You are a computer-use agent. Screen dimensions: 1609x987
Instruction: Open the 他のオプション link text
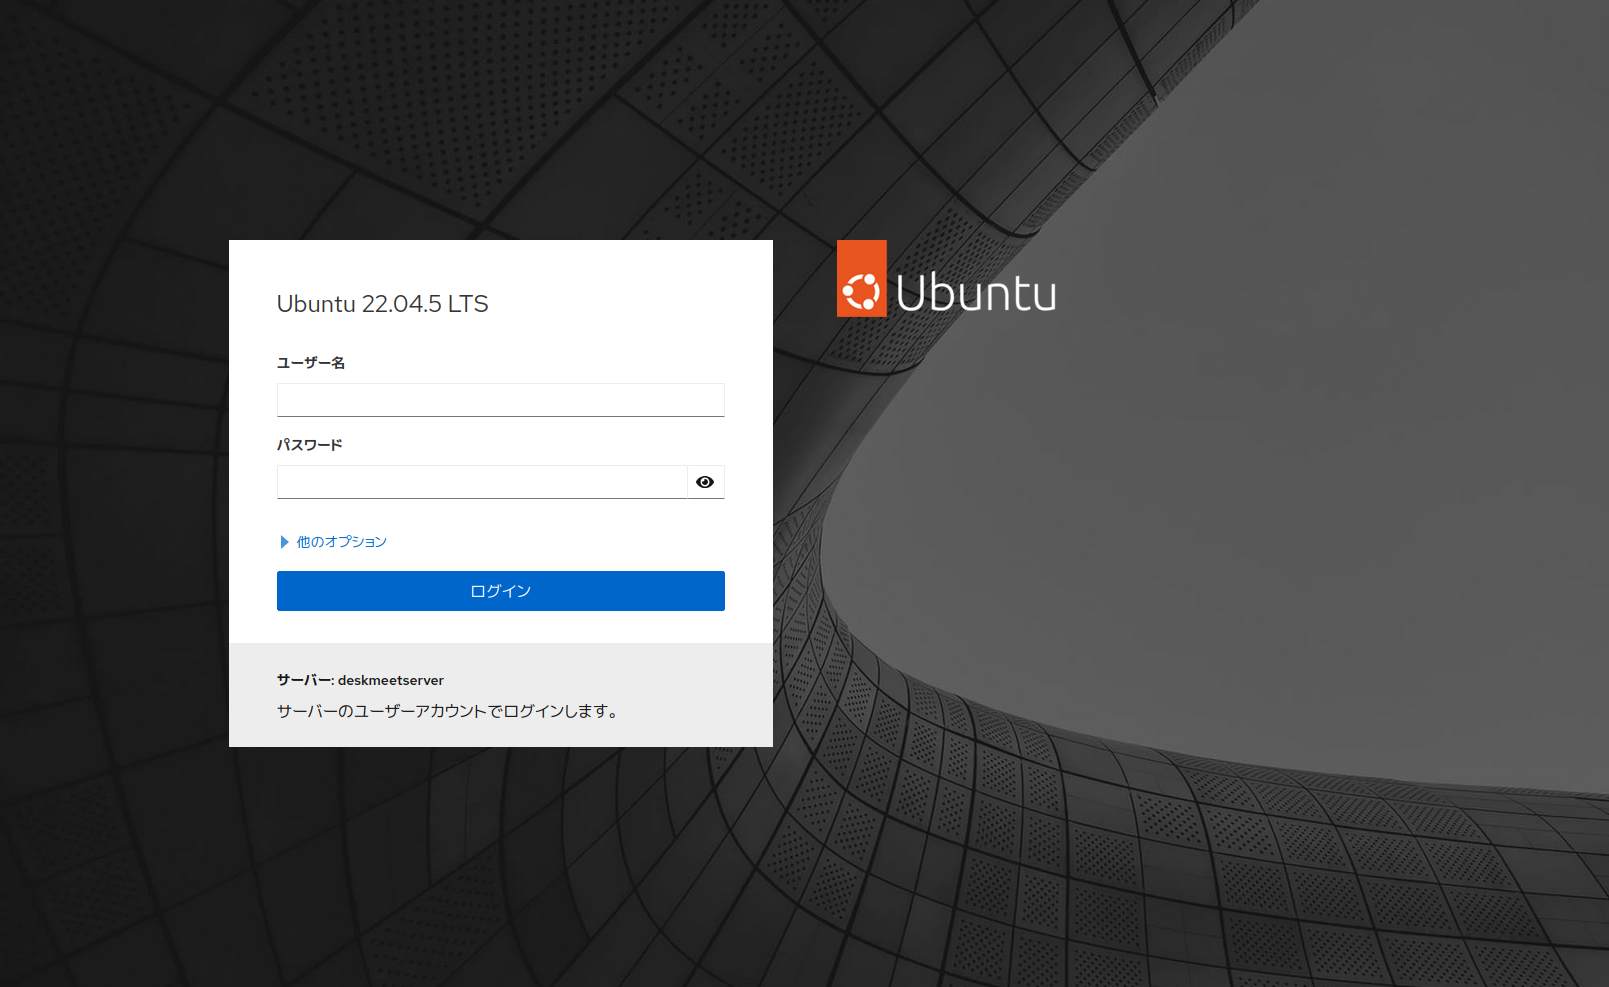[x=341, y=542]
